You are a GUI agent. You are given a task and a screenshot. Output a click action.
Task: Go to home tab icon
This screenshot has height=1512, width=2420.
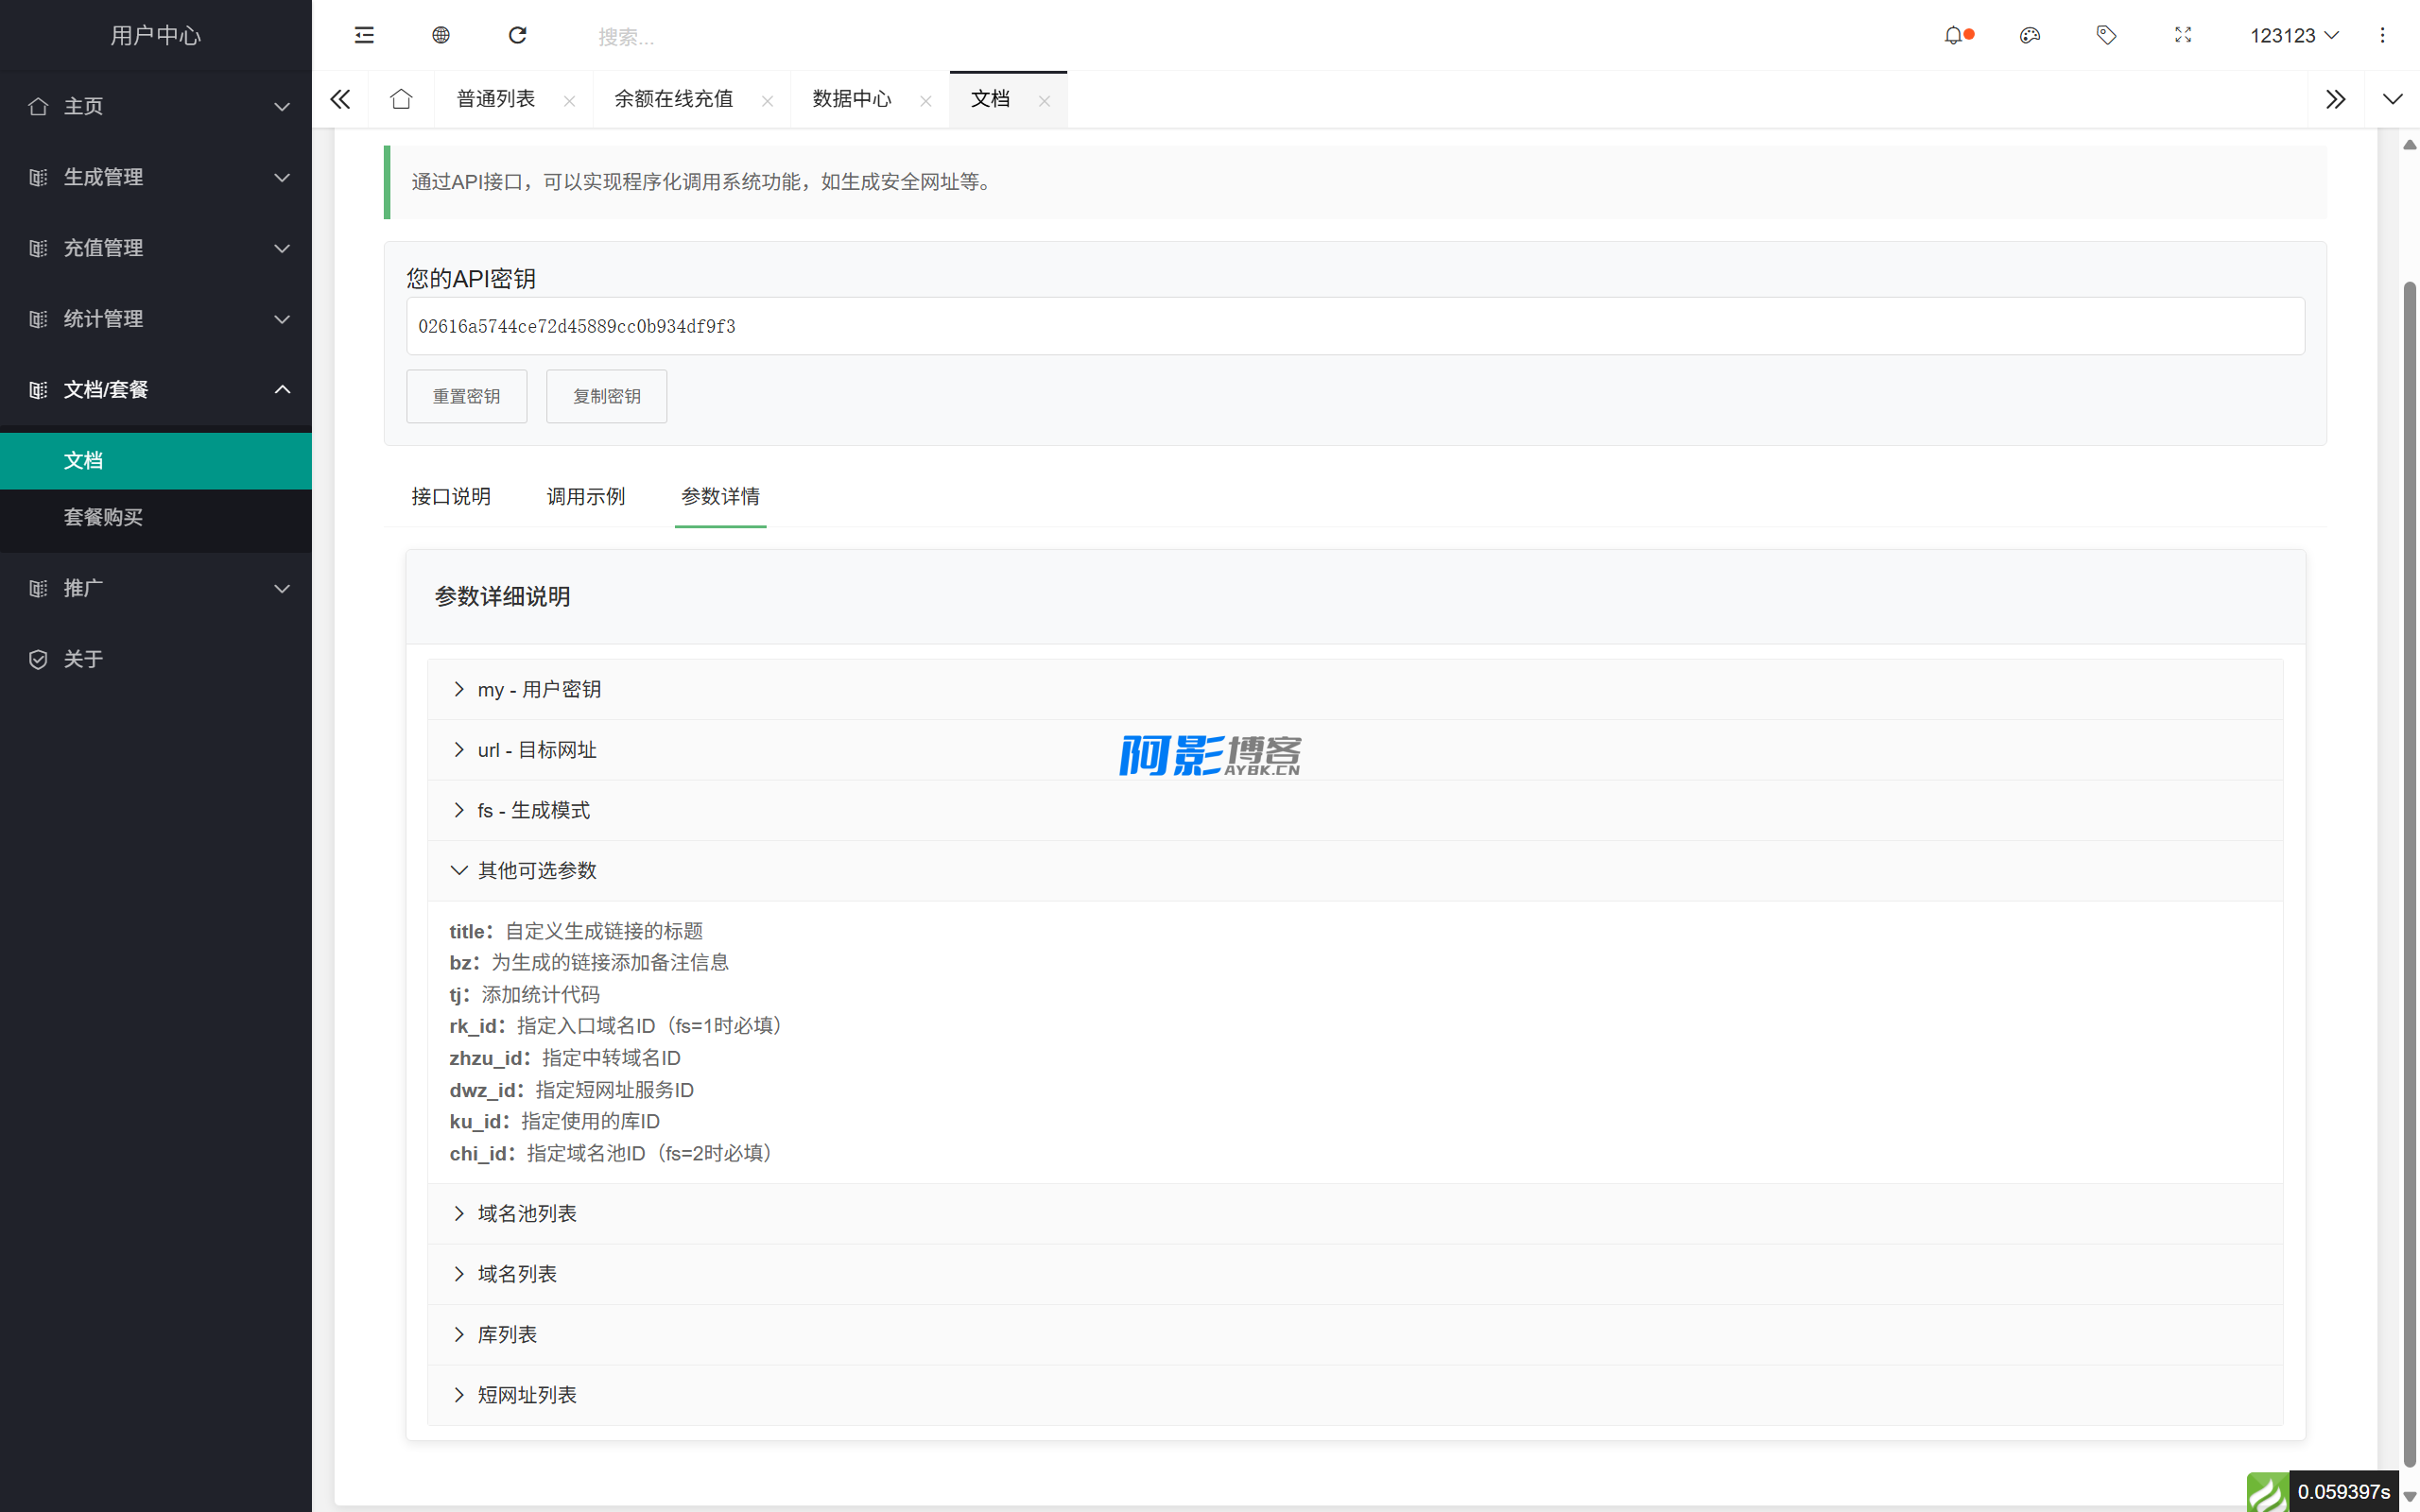(401, 99)
